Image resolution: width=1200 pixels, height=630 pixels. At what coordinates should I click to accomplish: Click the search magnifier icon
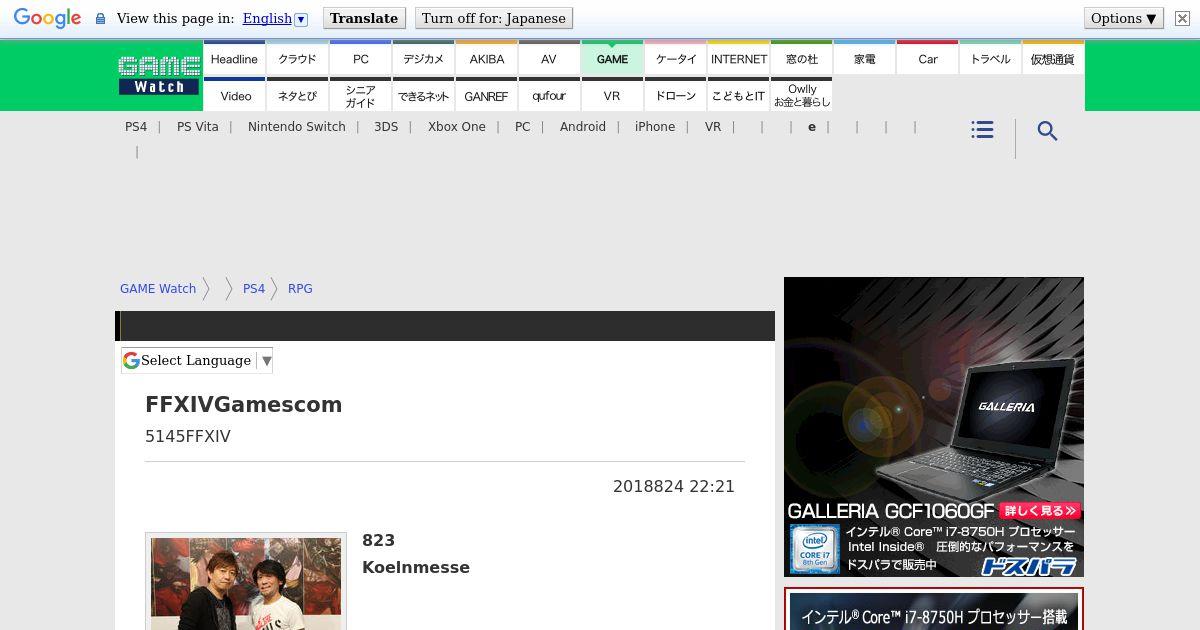point(1047,131)
